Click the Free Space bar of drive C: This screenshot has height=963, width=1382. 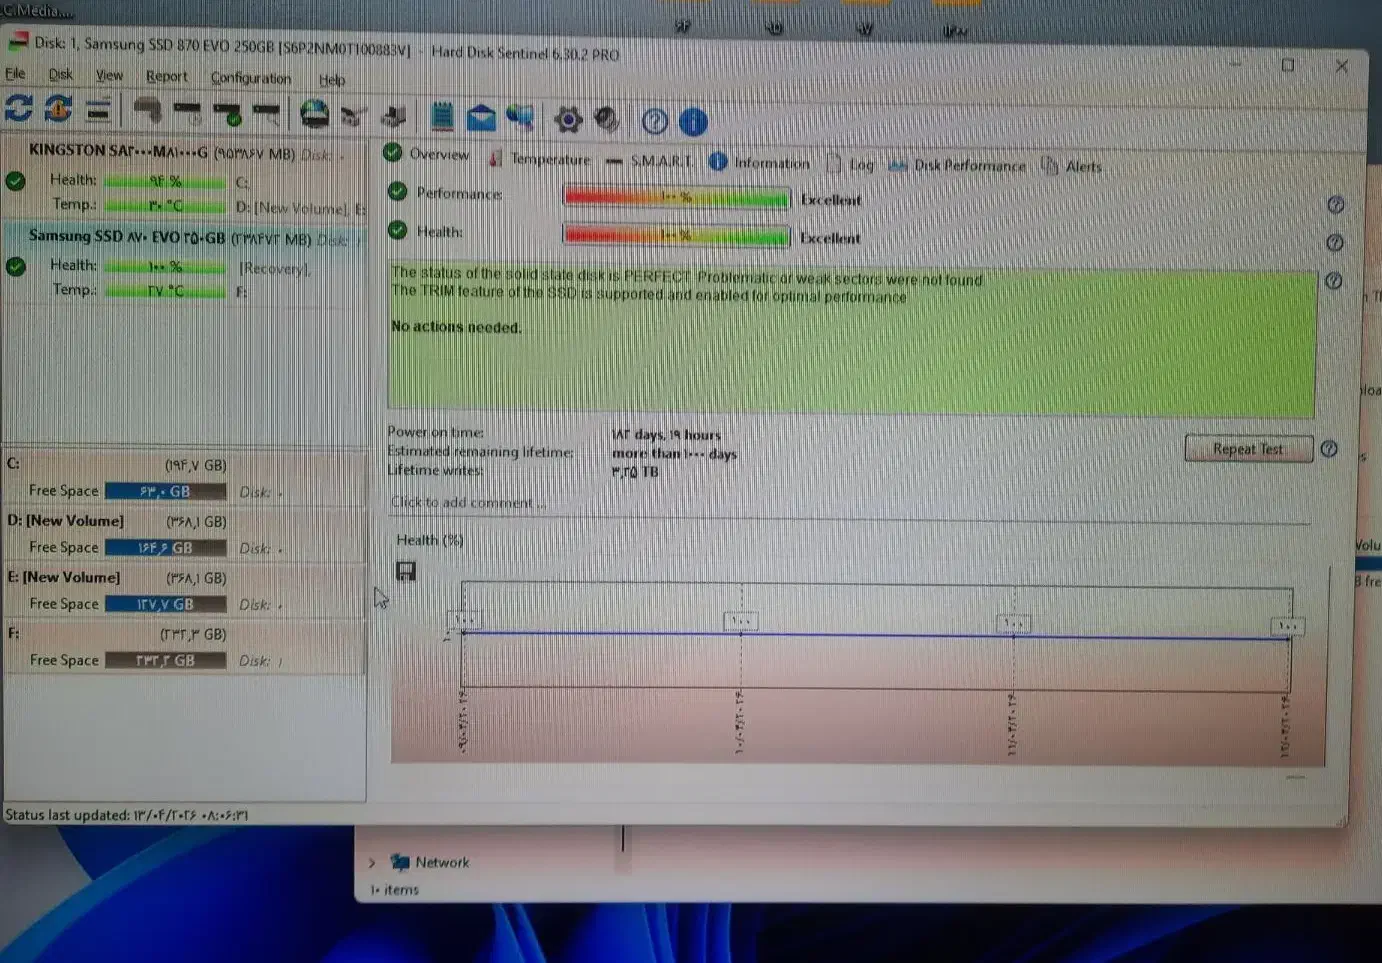pyautogui.click(x=165, y=492)
